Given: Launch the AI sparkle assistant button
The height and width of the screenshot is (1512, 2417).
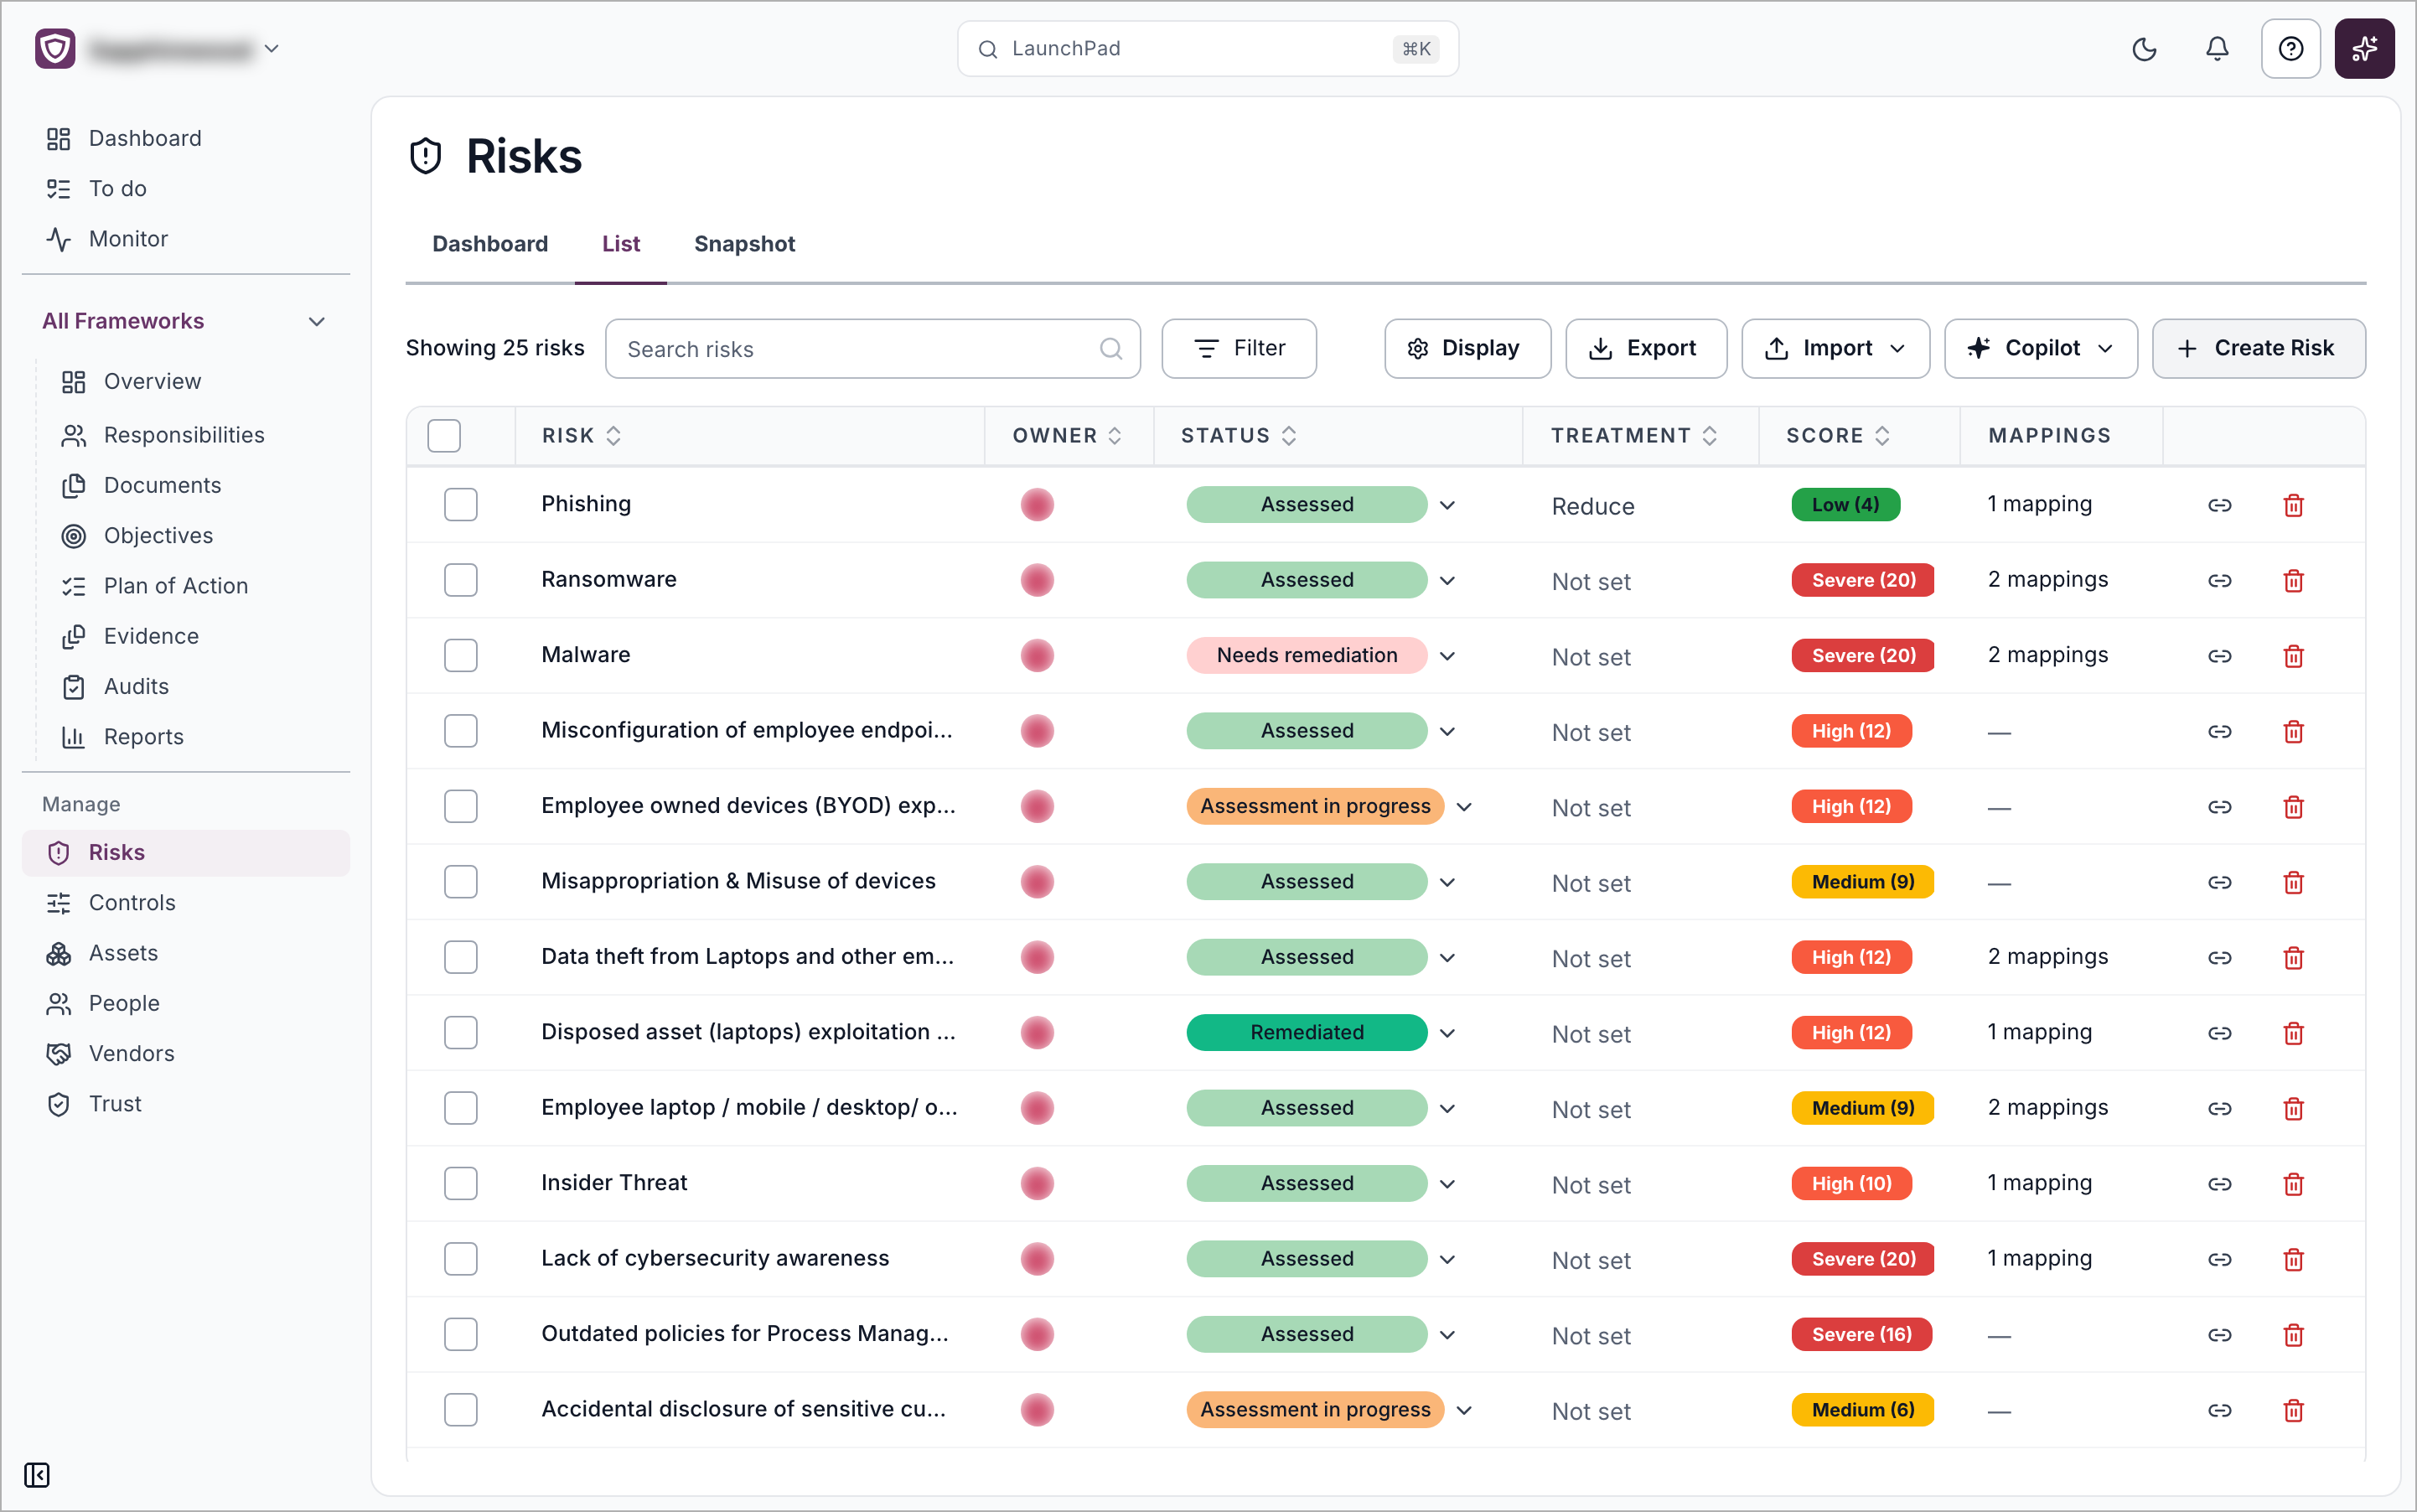Looking at the screenshot, I should point(2364,49).
